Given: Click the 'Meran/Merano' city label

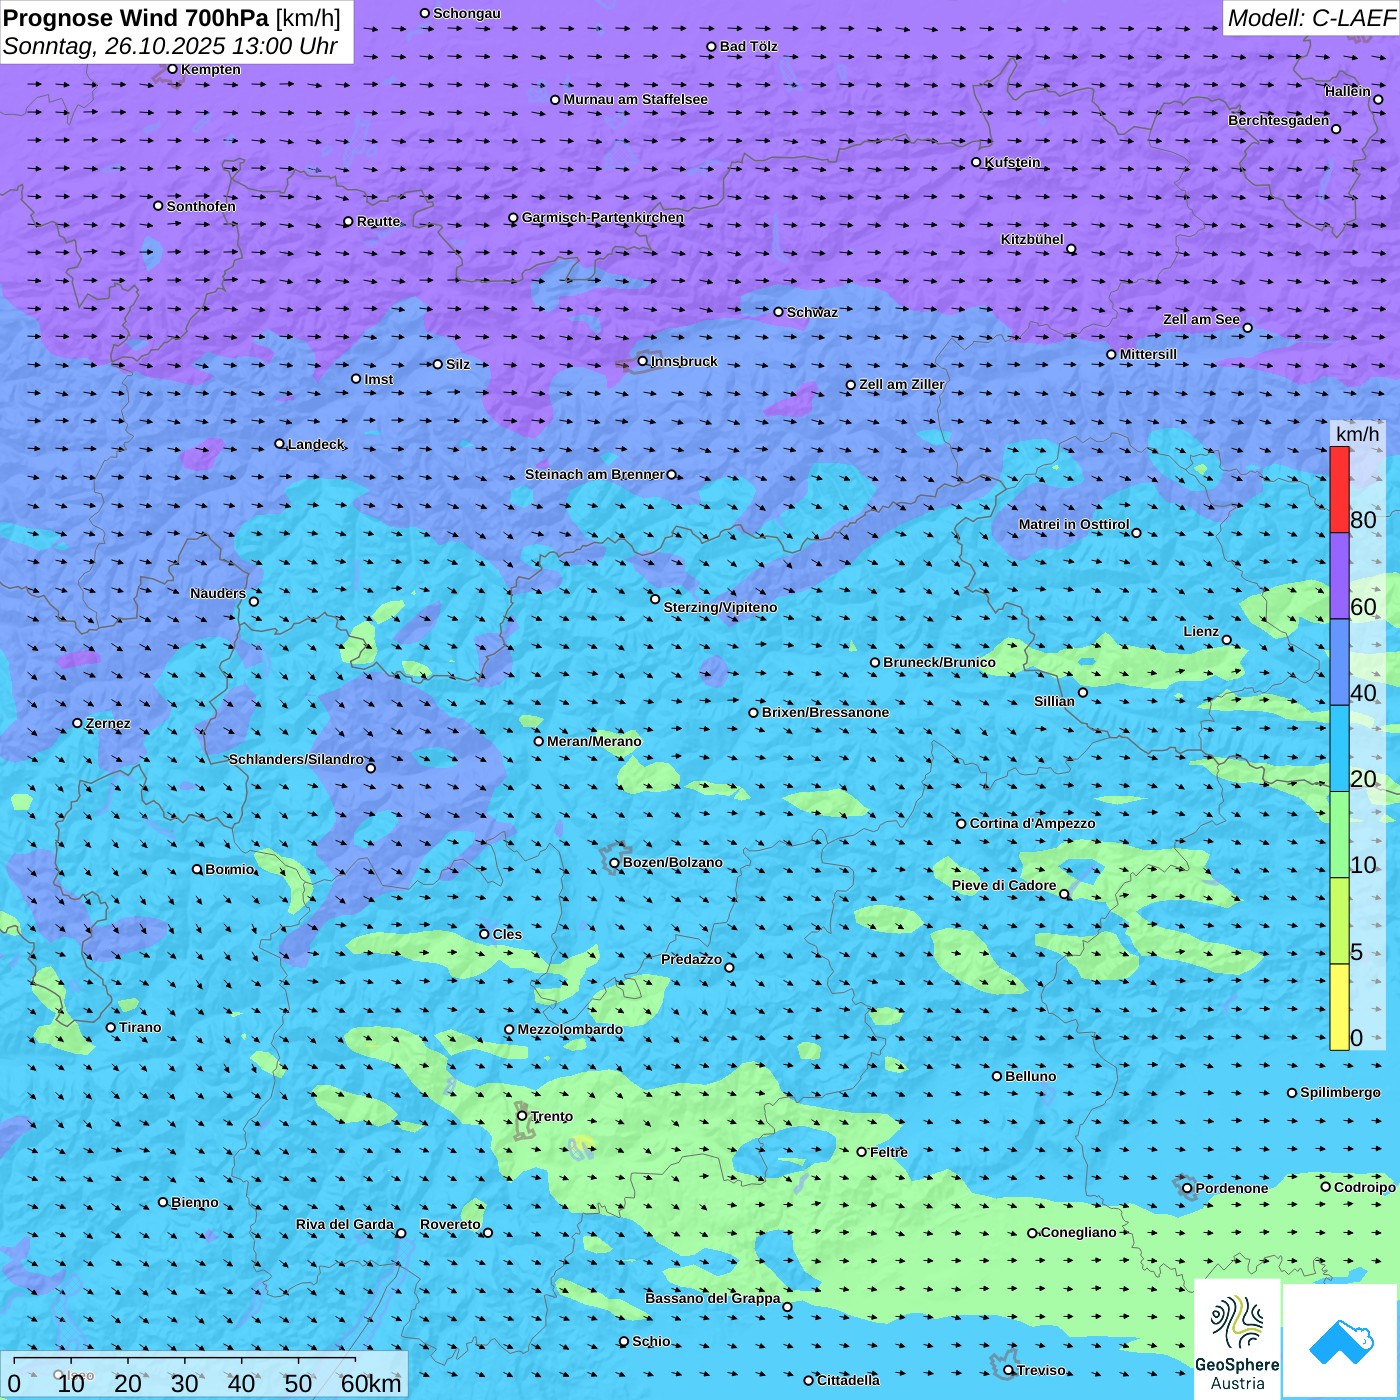Looking at the screenshot, I should click(595, 741).
